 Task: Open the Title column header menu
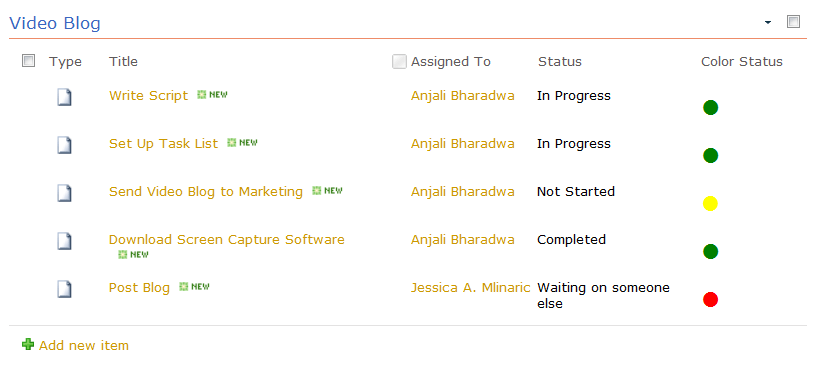pos(123,62)
